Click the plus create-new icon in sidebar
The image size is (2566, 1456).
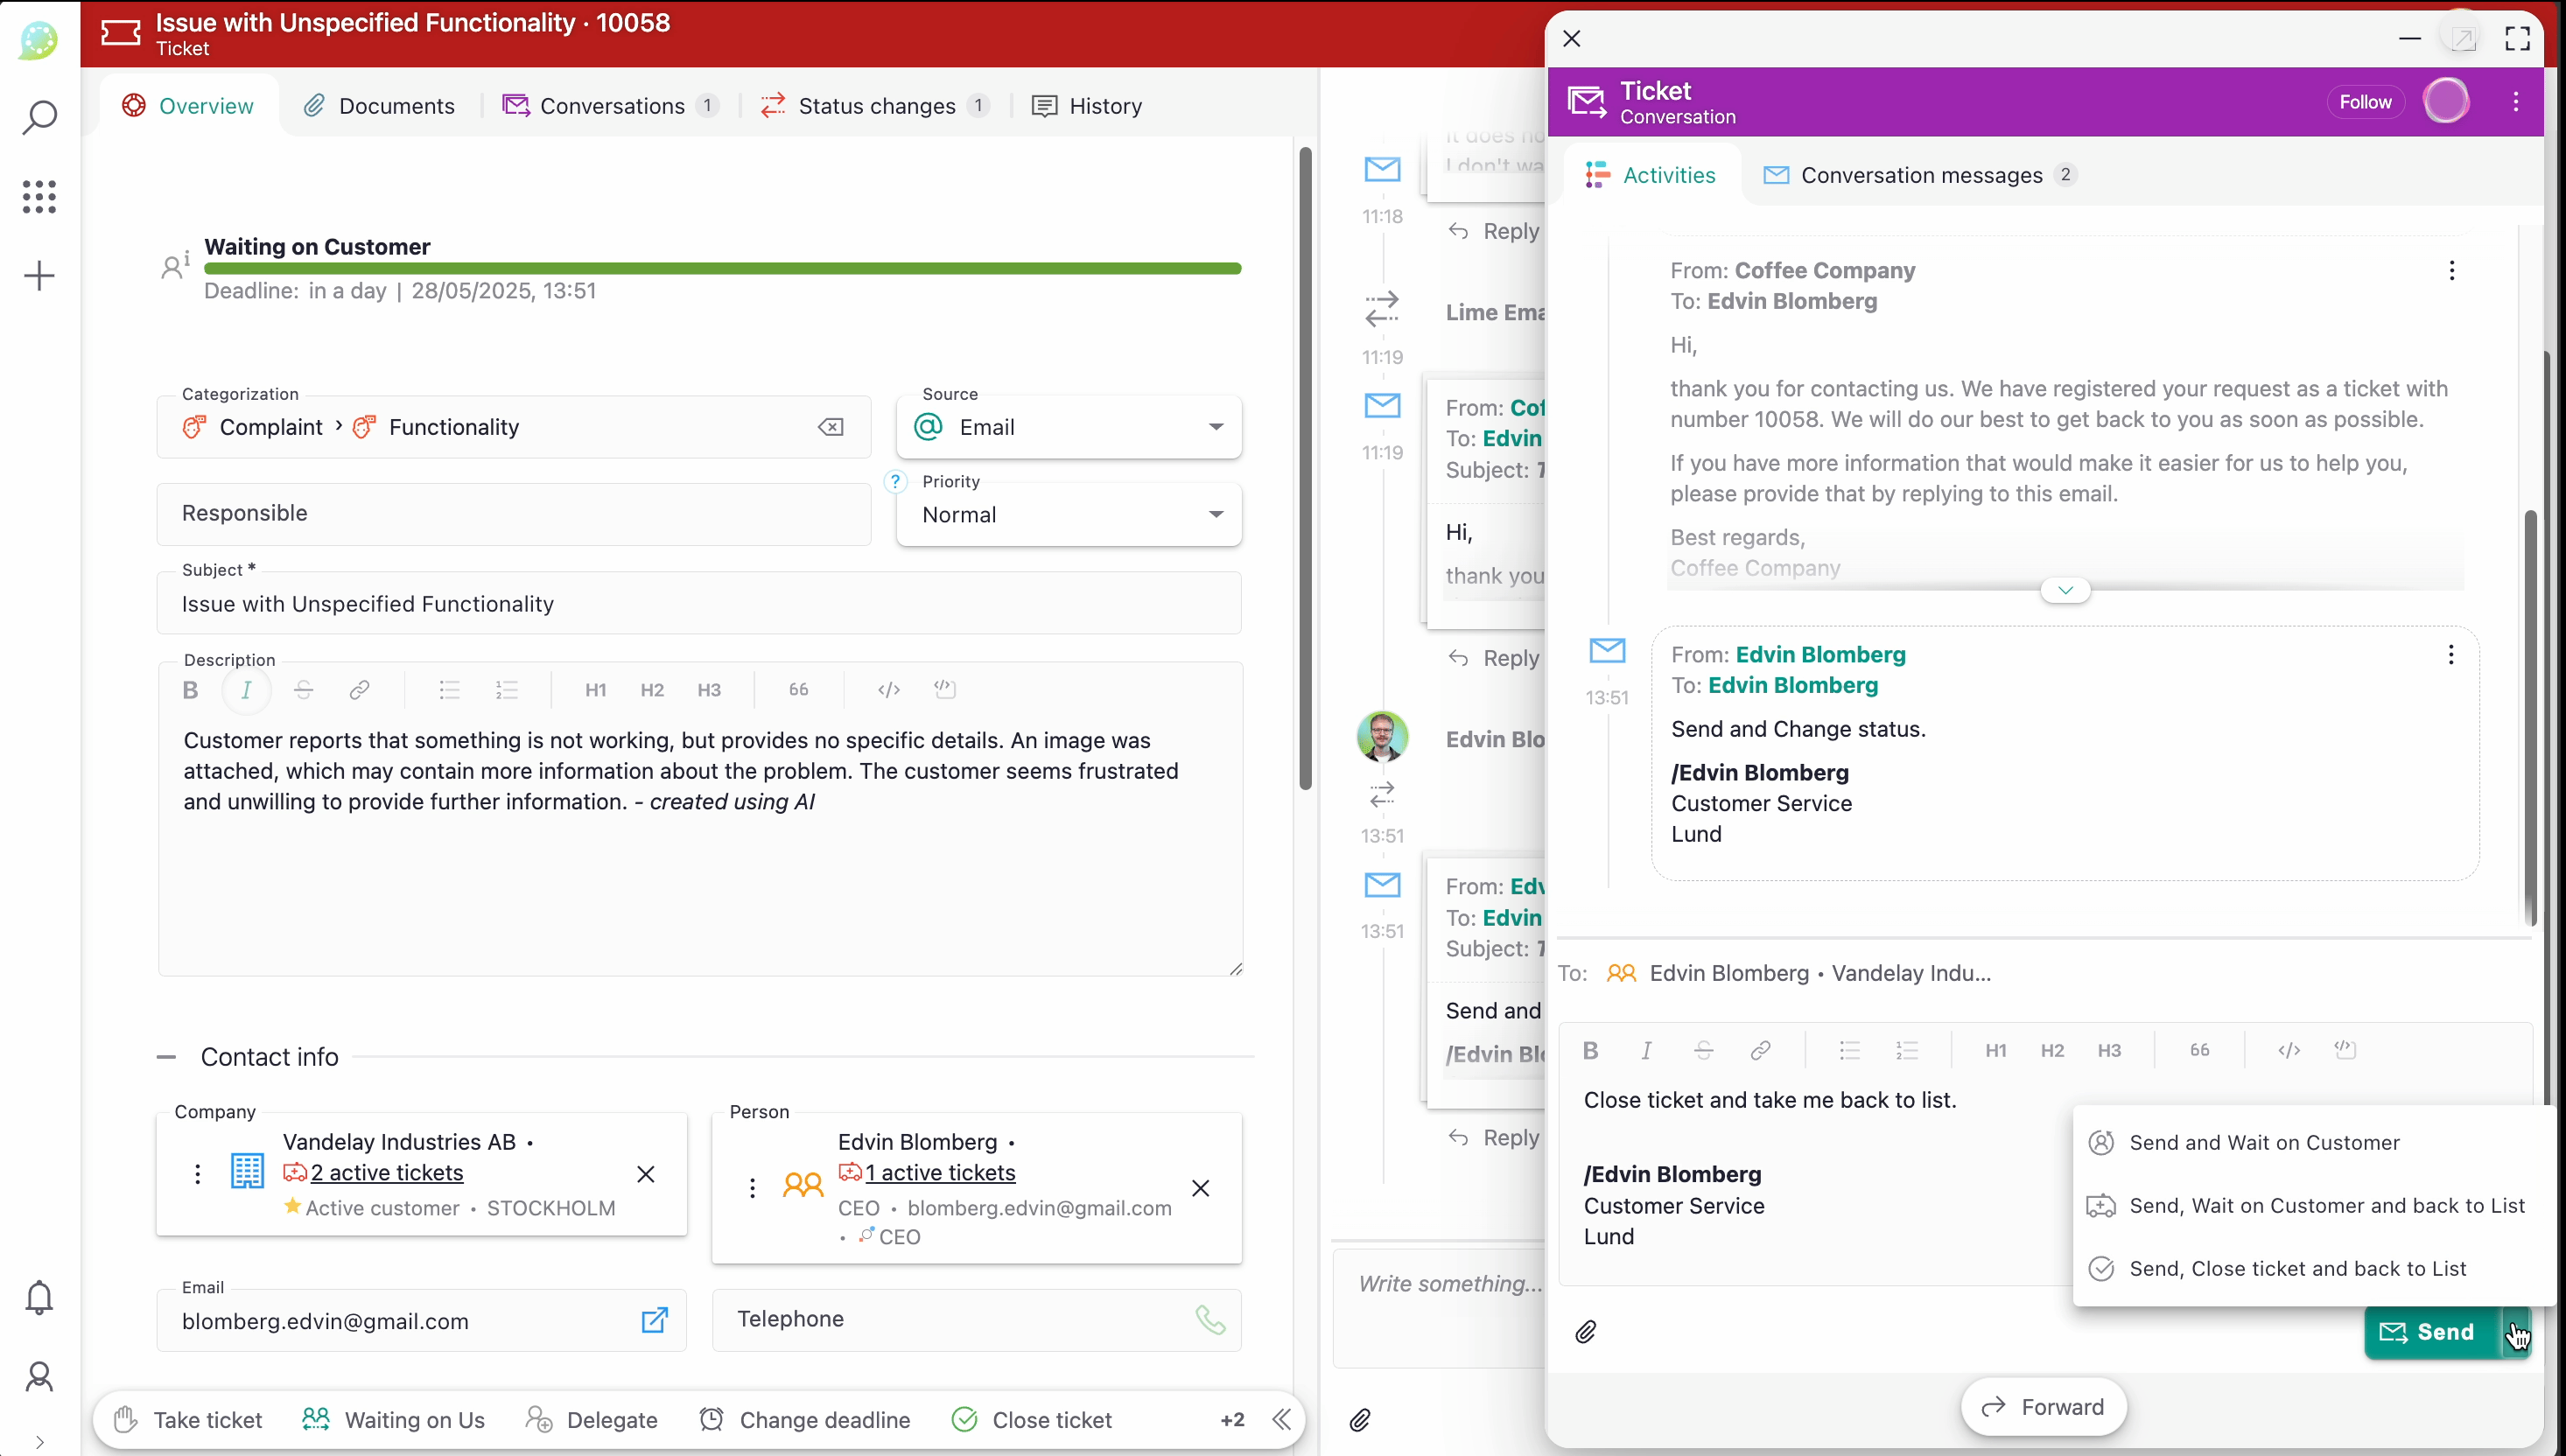click(x=39, y=276)
